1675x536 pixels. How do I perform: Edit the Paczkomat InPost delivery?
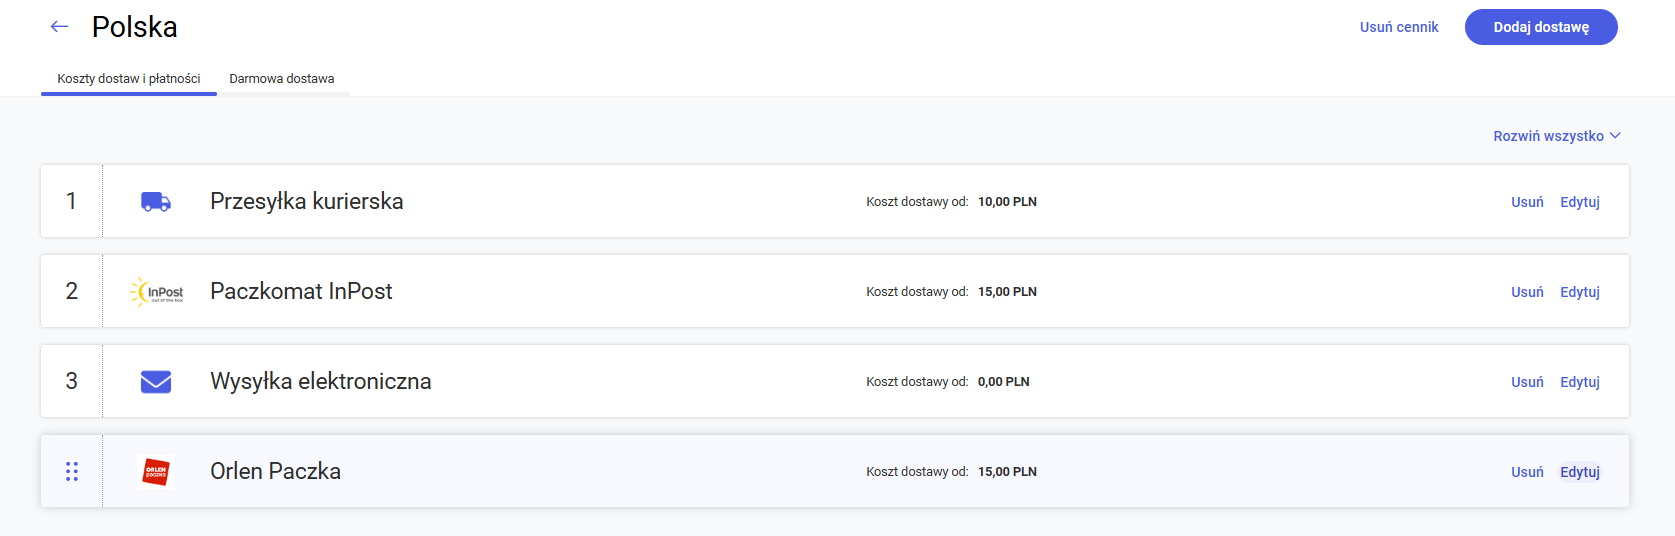pos(1580,292)
